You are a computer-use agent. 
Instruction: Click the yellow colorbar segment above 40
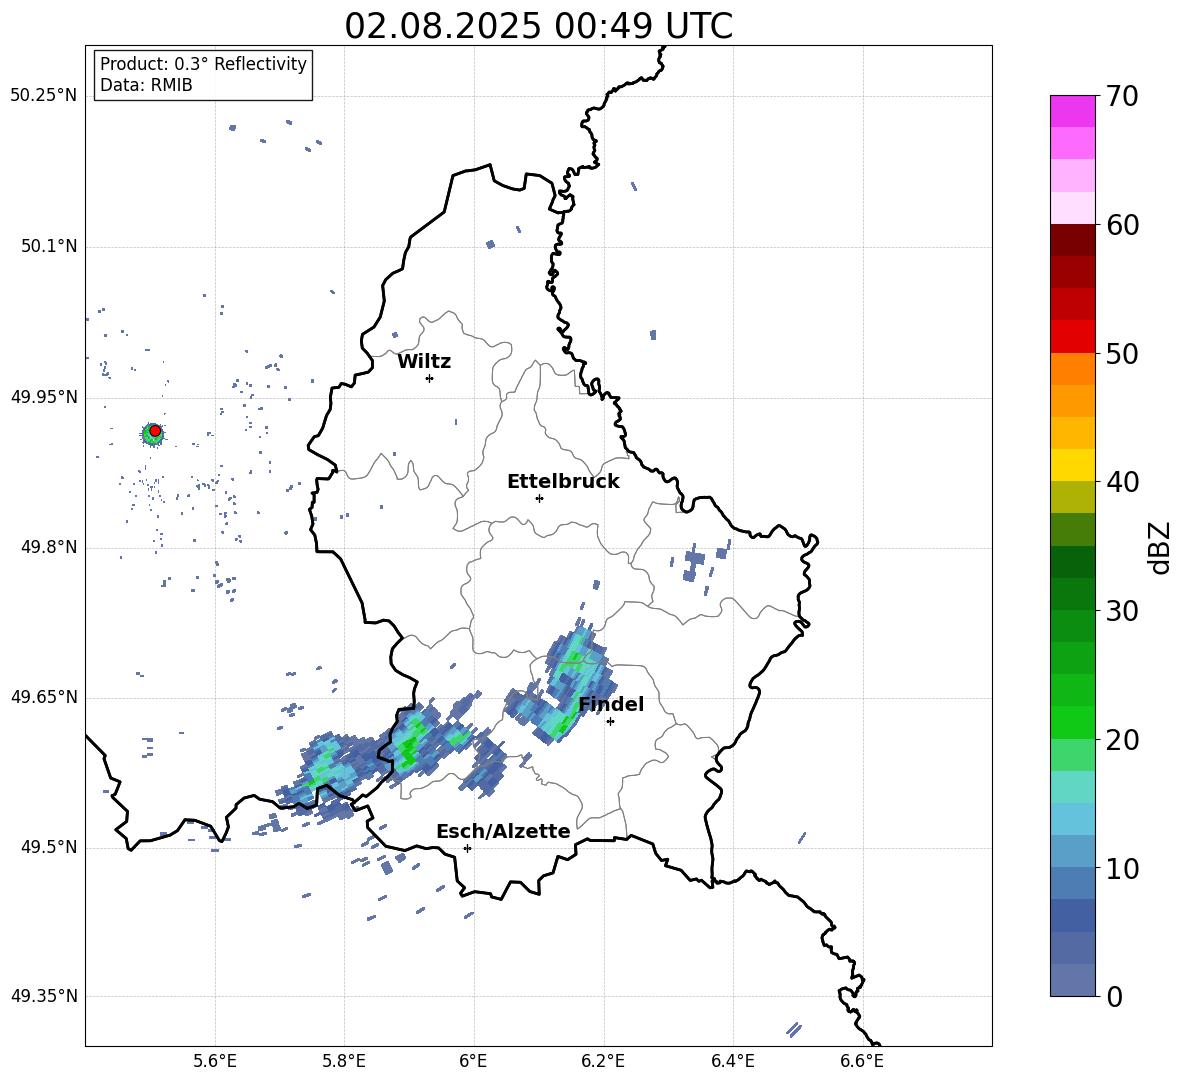point(1072,465)
